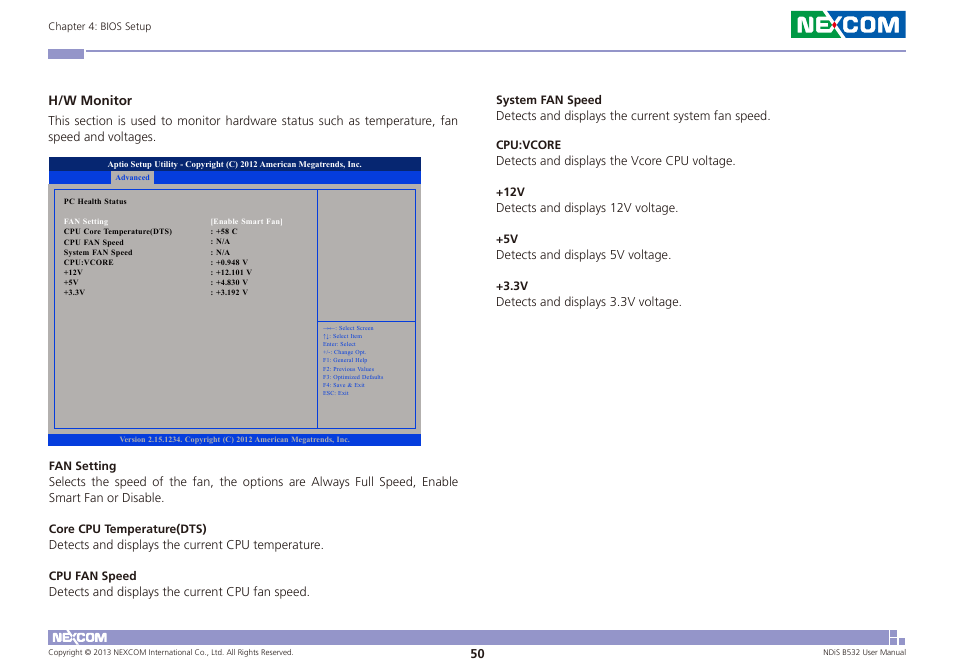The width and height of the screenshot is (954, 672).
Task: Click the +5V heading in the right column
Action: coord(507,239)
